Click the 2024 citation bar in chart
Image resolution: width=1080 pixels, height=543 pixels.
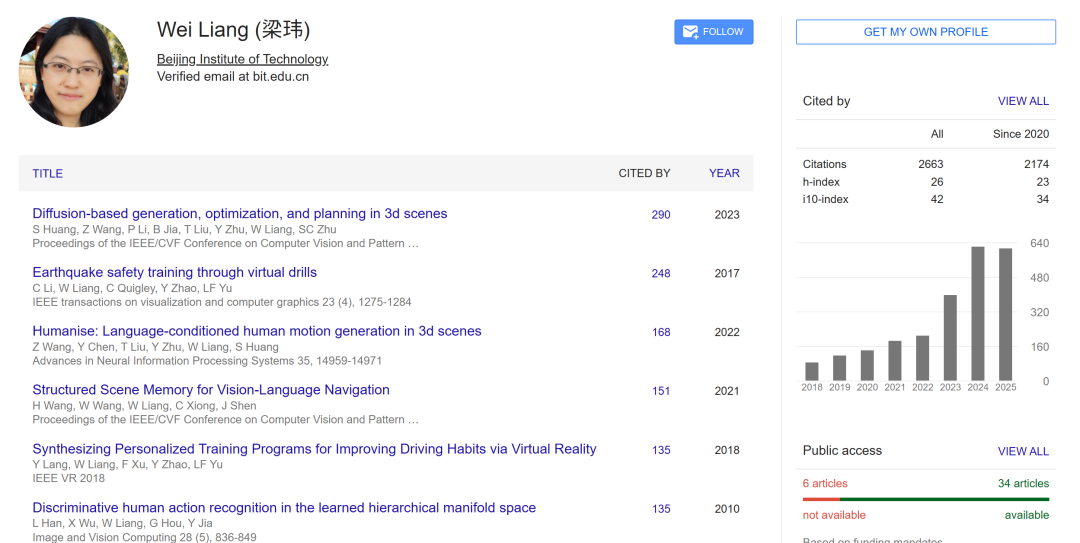[978, 314]
